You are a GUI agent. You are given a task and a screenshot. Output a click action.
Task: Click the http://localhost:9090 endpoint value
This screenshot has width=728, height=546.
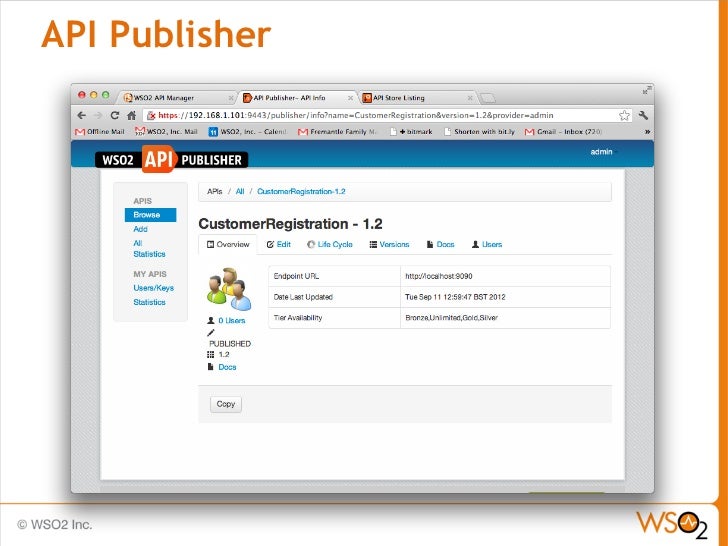pyautogui.click(x=438, y=276)
